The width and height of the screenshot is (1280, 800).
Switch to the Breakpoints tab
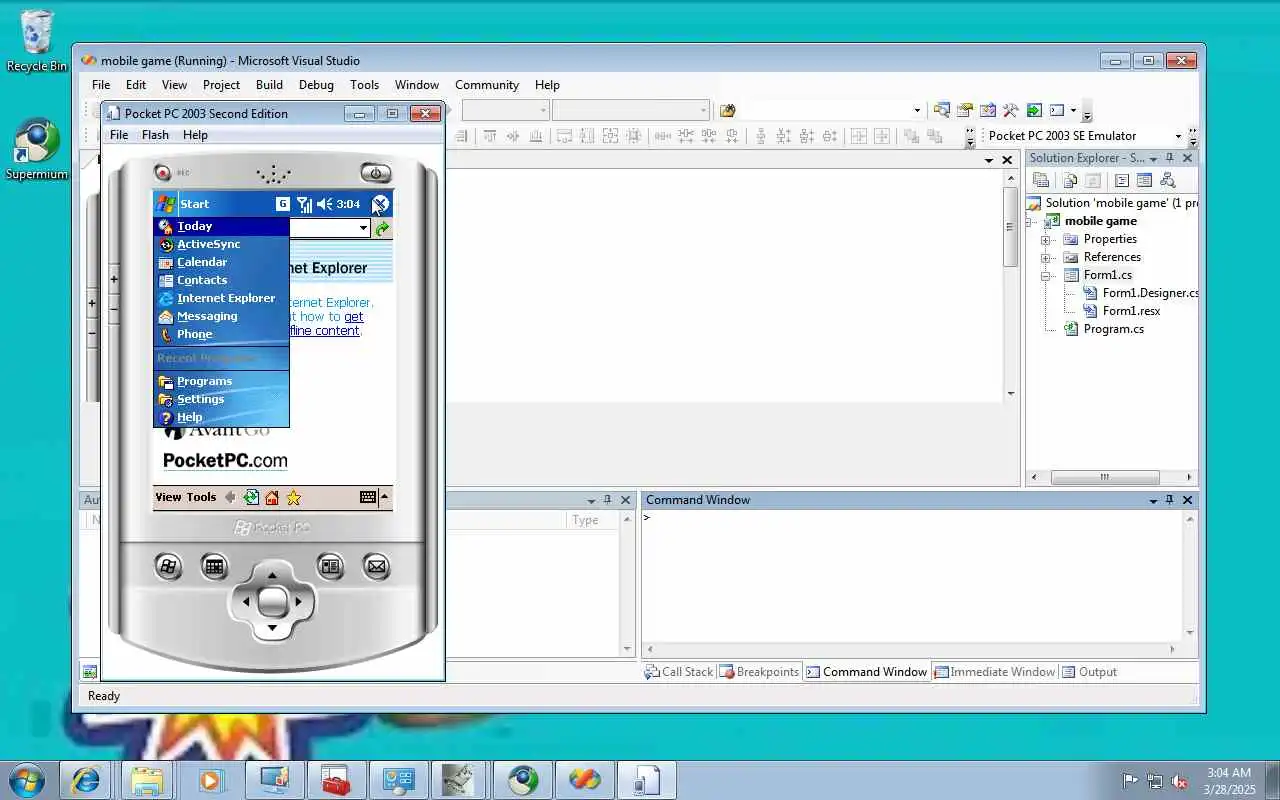[760, 672]
